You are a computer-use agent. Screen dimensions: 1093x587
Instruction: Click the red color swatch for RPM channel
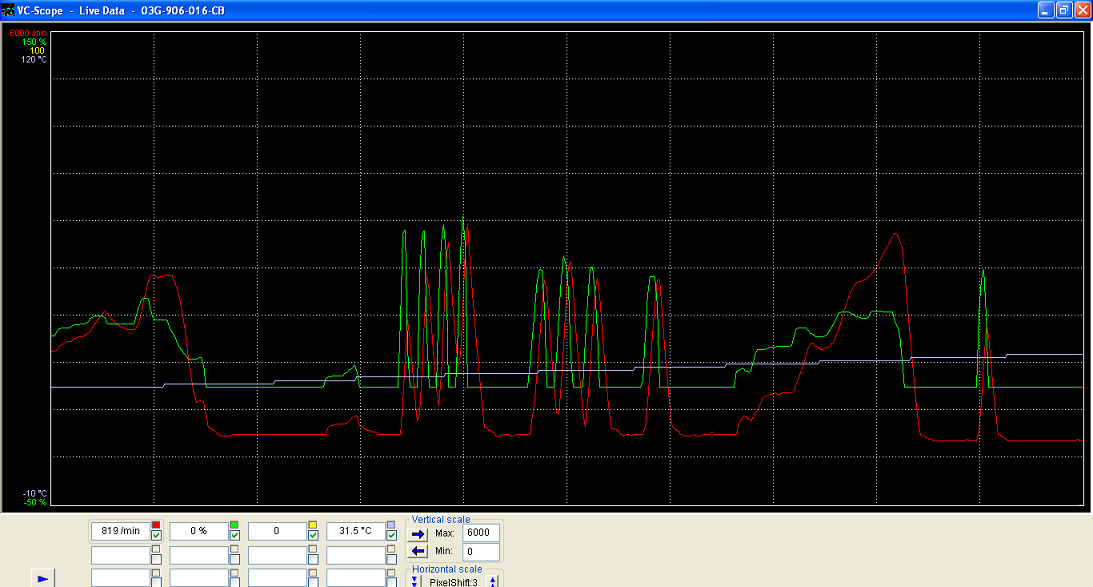pos(156,525)
